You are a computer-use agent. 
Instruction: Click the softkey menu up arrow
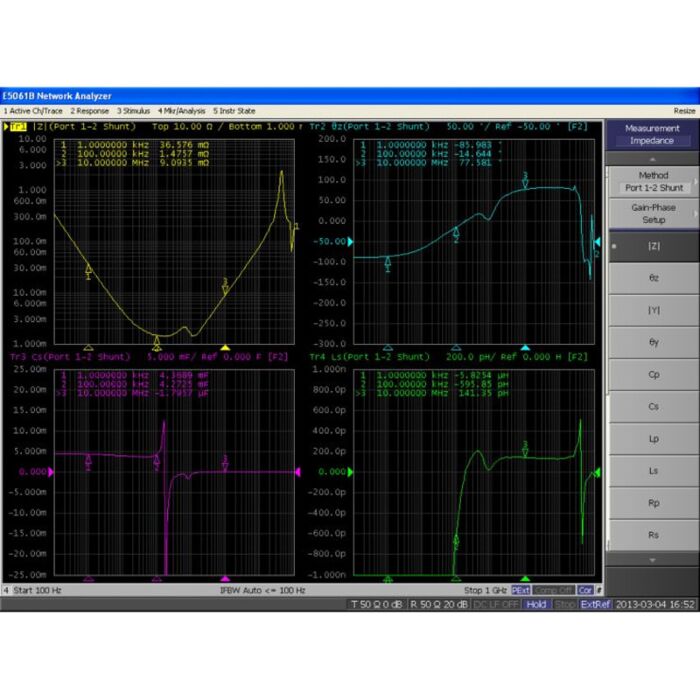tap(652, 159)
